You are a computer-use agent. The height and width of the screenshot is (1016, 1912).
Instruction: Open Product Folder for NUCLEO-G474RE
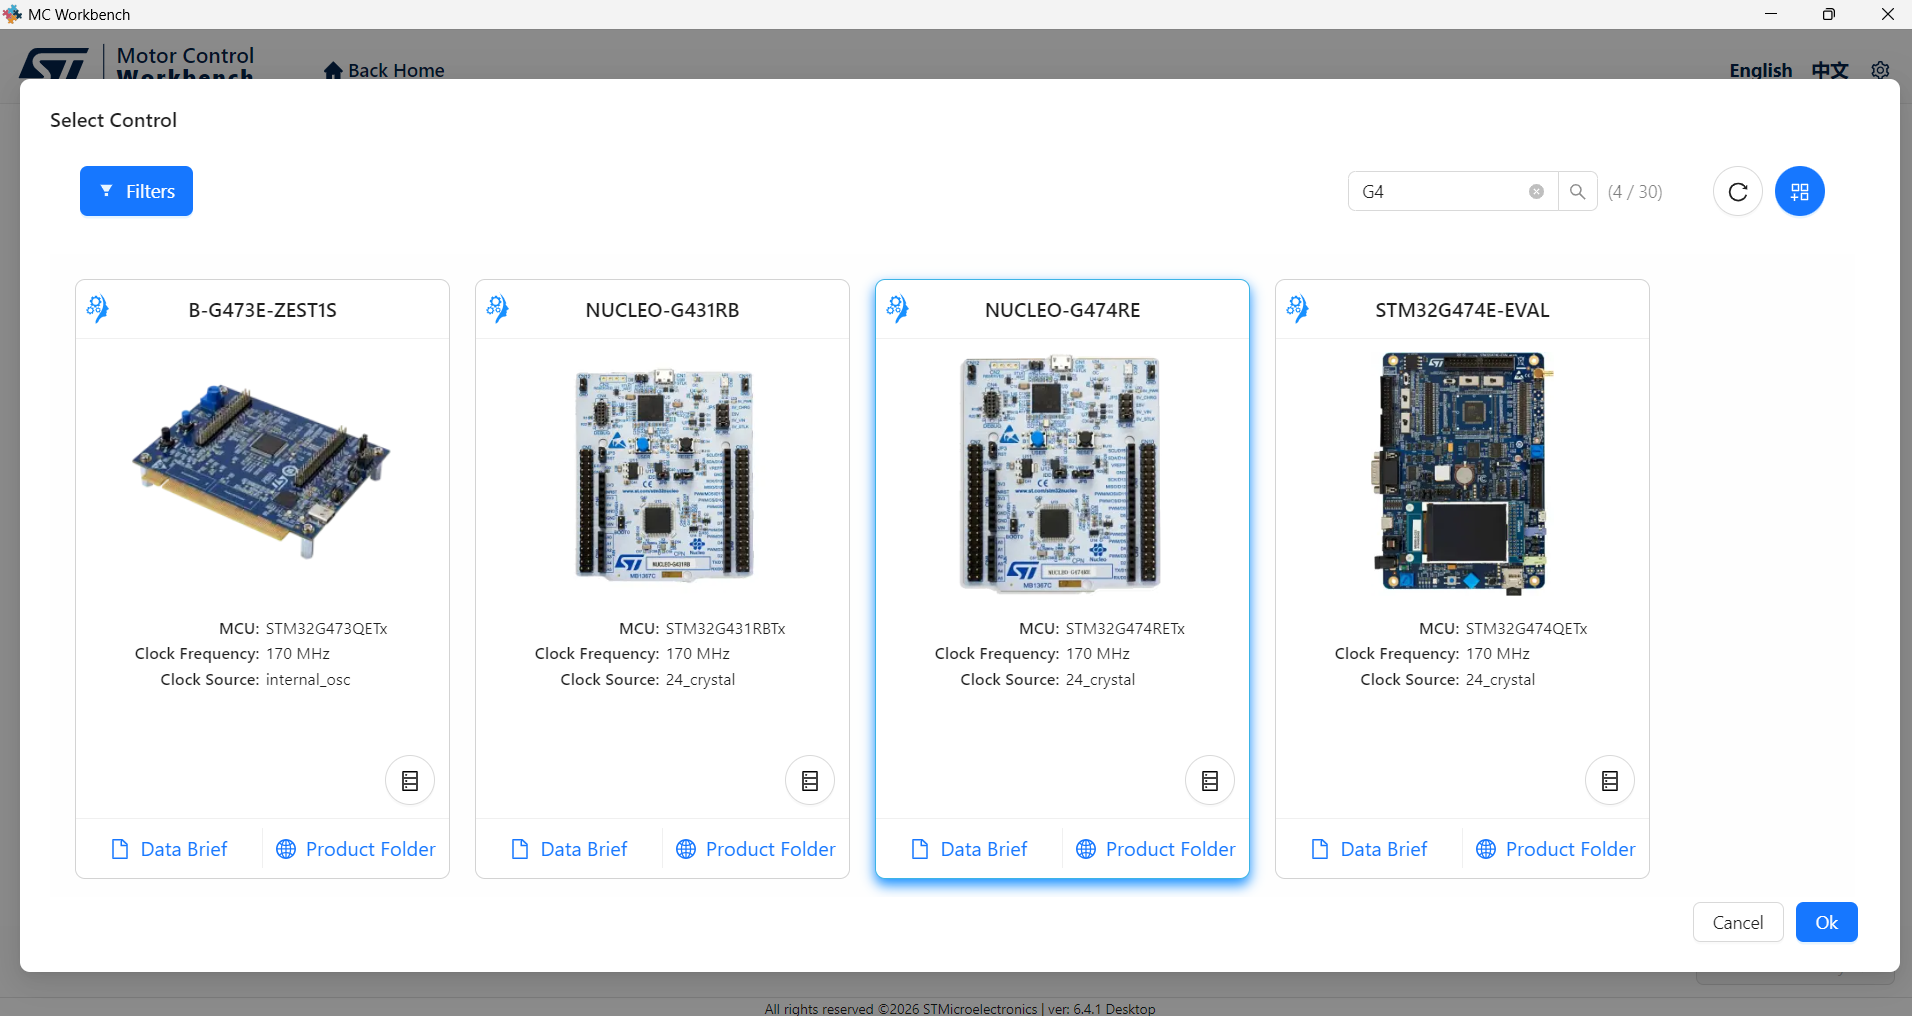[x=1156, y=849]
